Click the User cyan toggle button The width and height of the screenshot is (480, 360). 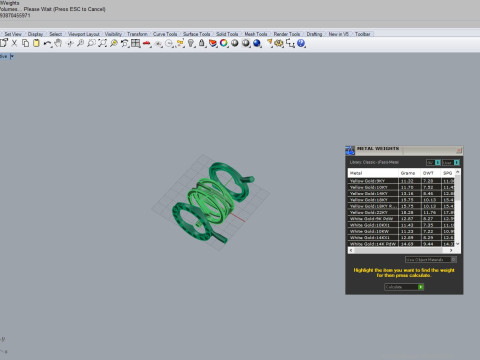click(x=456, y=162)
